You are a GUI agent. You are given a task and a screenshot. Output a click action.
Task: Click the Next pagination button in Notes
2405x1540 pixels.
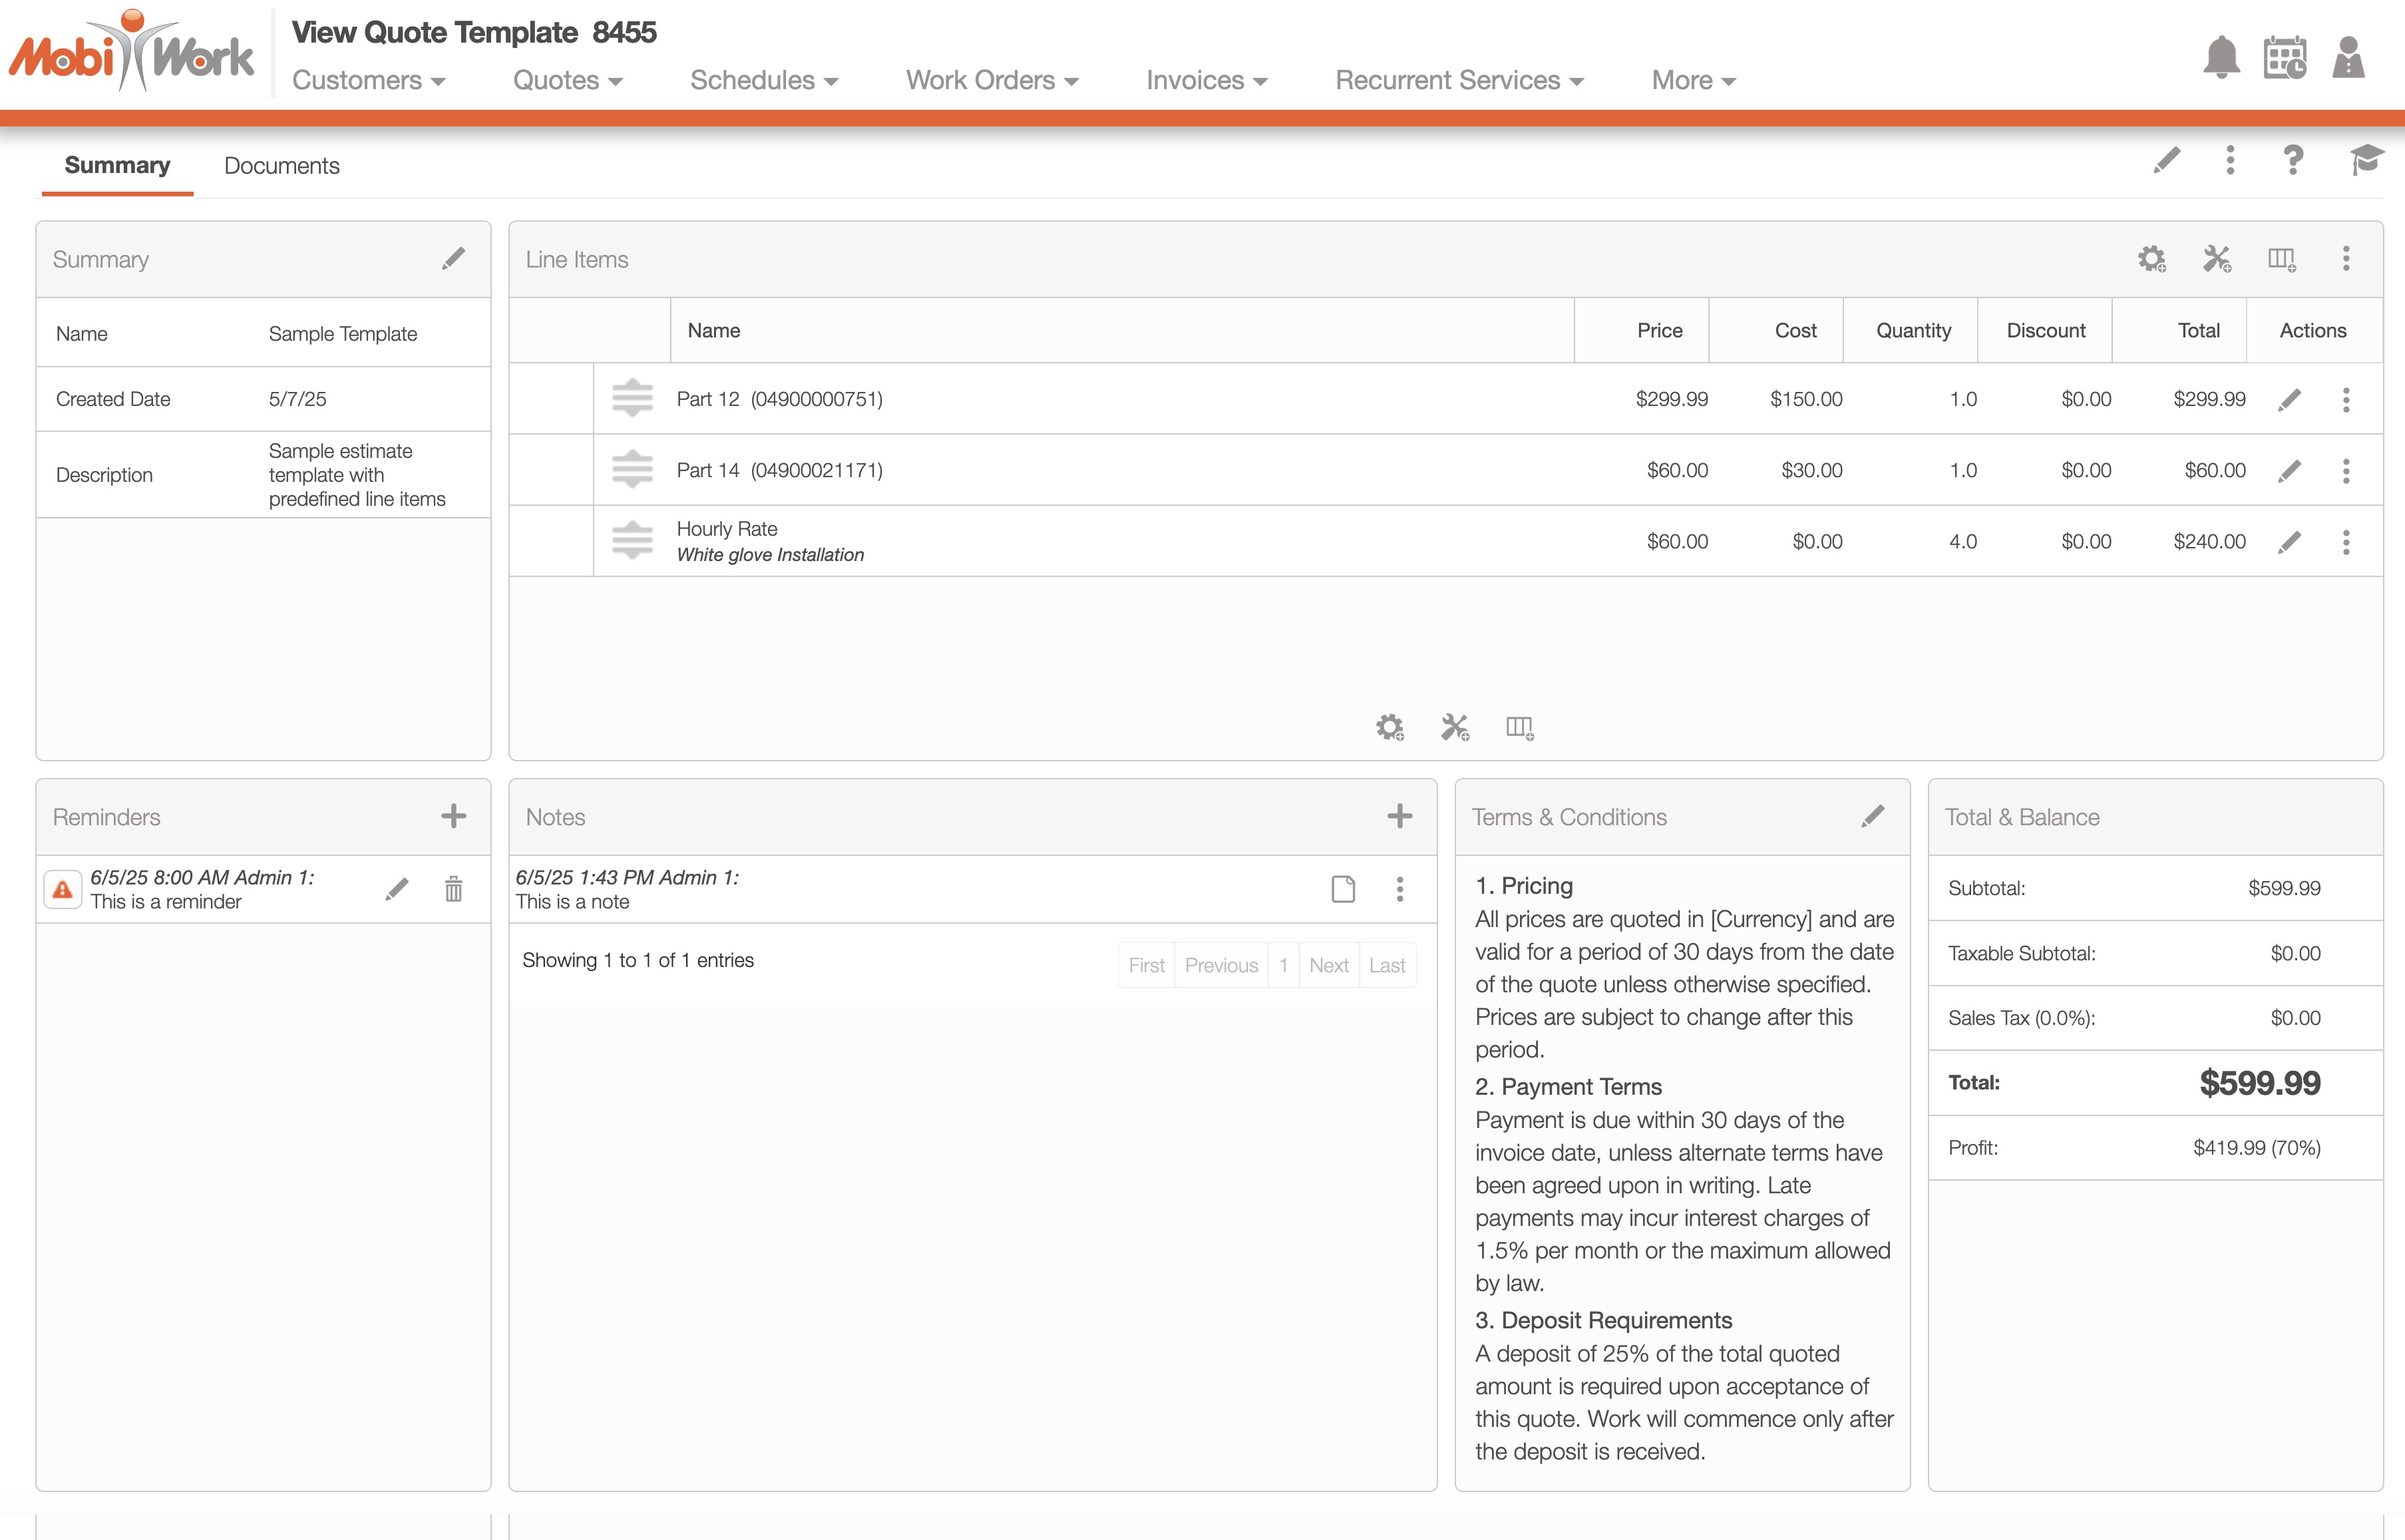point(1328,965)
